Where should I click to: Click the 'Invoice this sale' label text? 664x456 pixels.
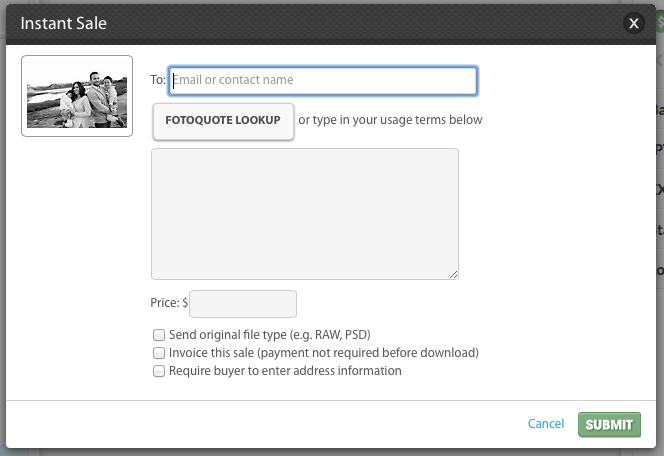pos(324,353)
